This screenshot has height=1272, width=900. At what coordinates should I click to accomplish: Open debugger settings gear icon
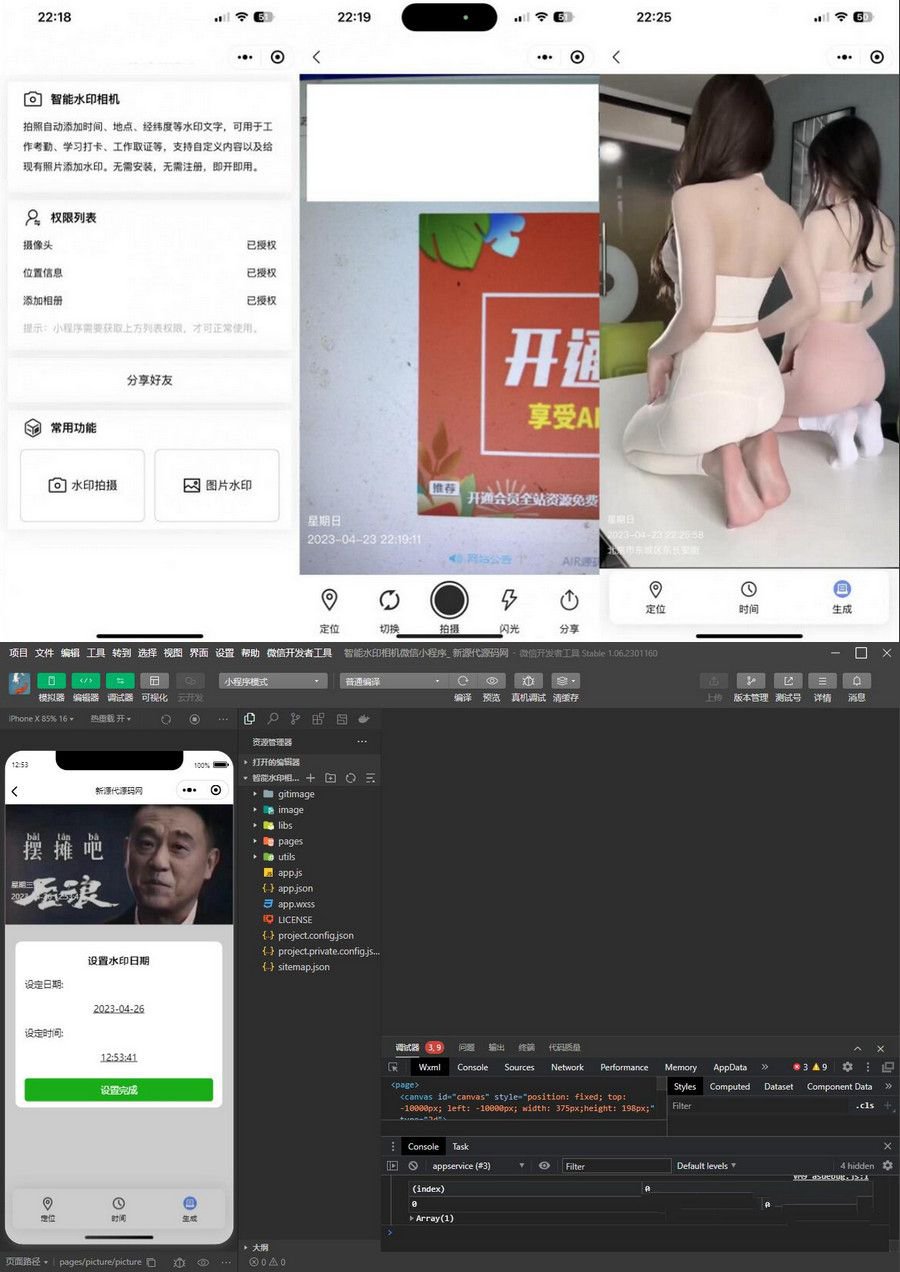[847, 1067]
